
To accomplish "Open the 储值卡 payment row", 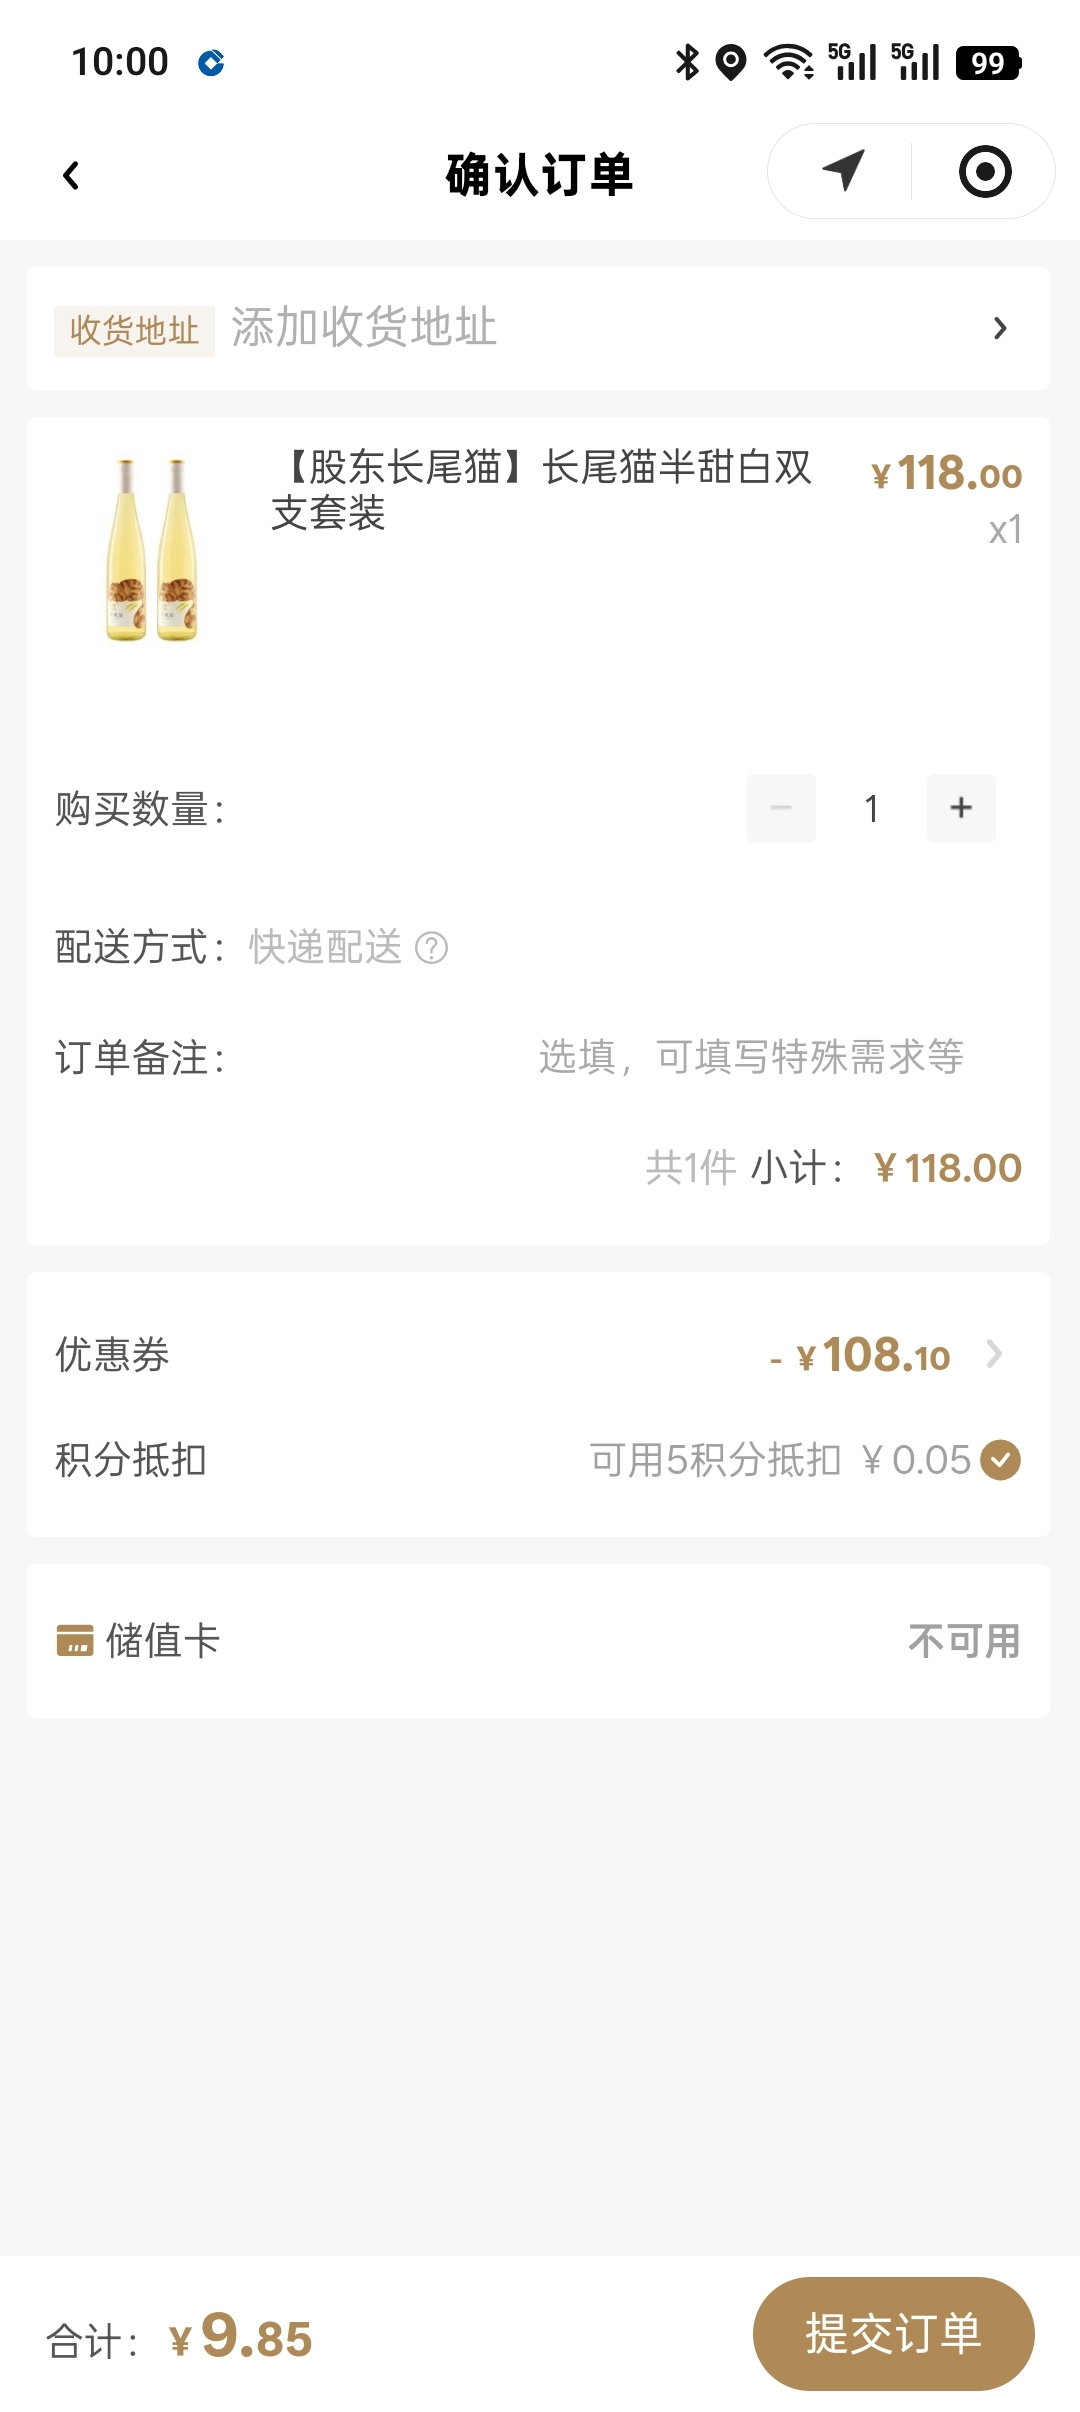I will [538, 1641].
